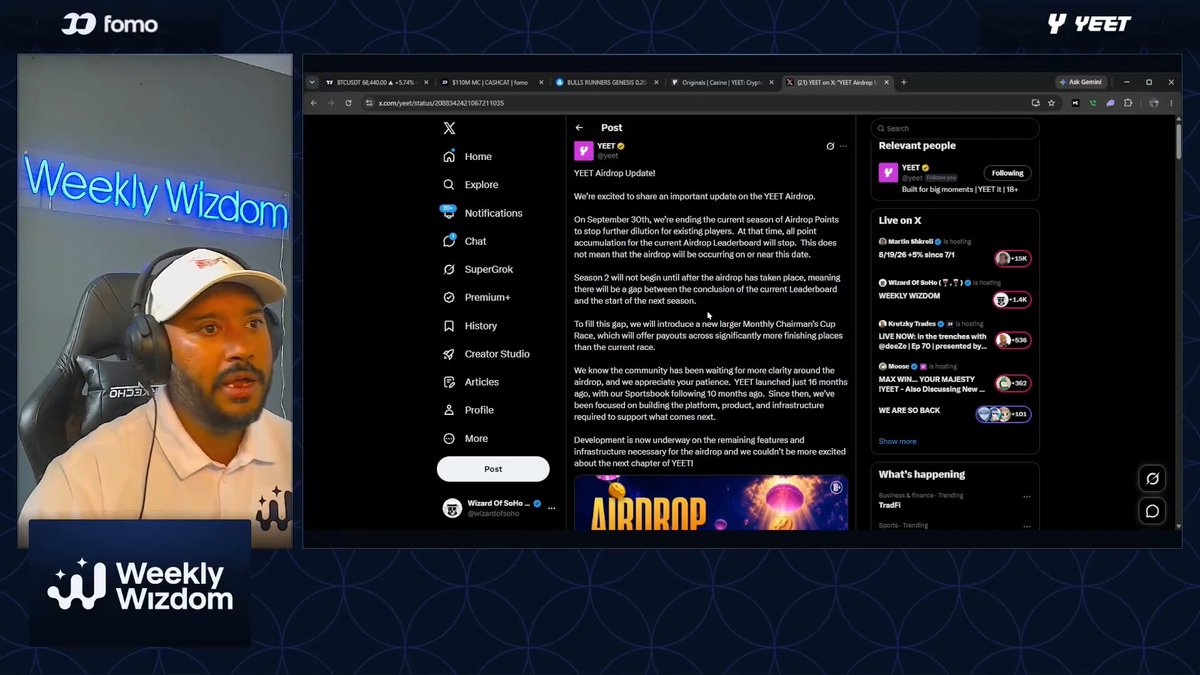This screenshot has height=675, width=1200.
Task: Go to Profile page
Action: (468, 410)
